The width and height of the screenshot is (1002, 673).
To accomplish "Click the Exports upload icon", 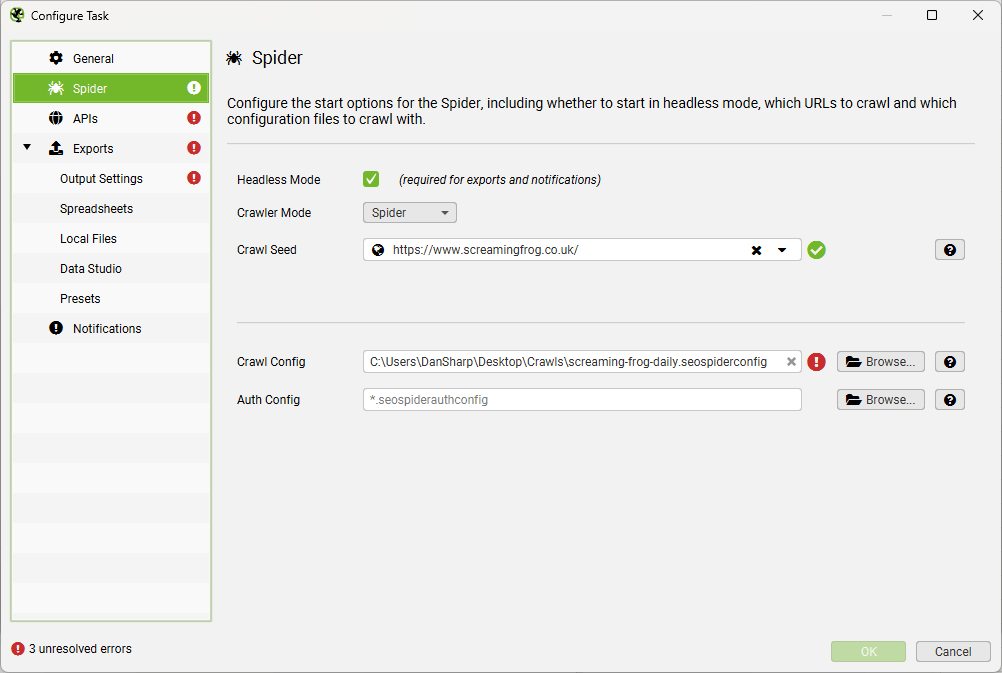I will pos(56,148).
